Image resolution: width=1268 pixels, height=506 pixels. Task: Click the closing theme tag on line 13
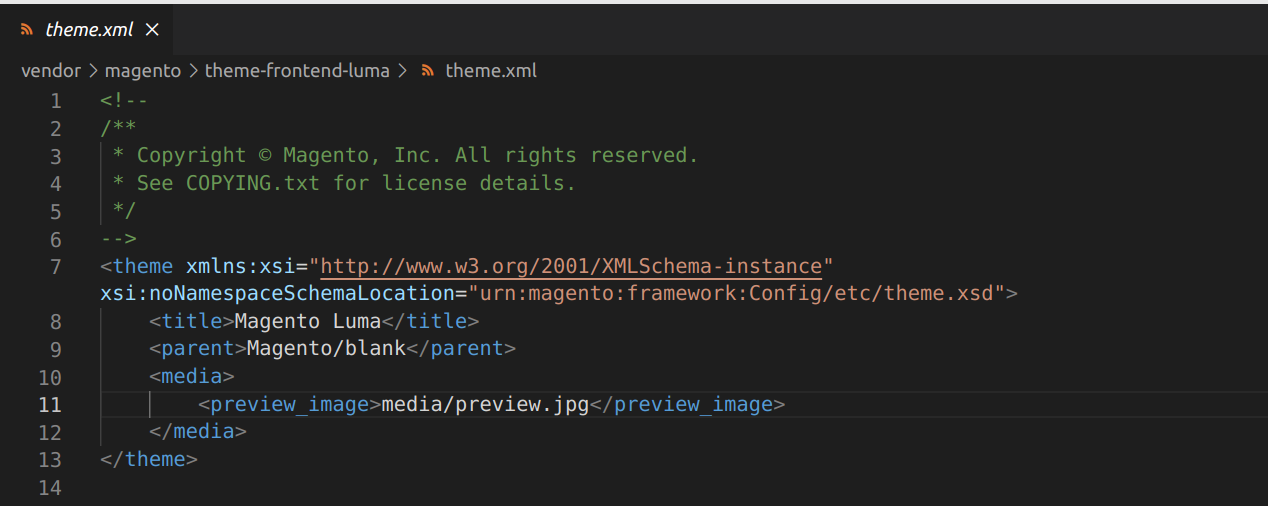point(149,460)
